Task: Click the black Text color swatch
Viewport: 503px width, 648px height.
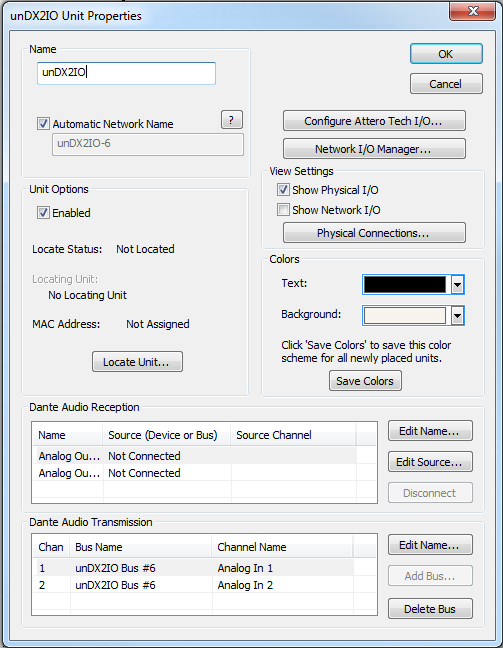Action: (405, 284)
